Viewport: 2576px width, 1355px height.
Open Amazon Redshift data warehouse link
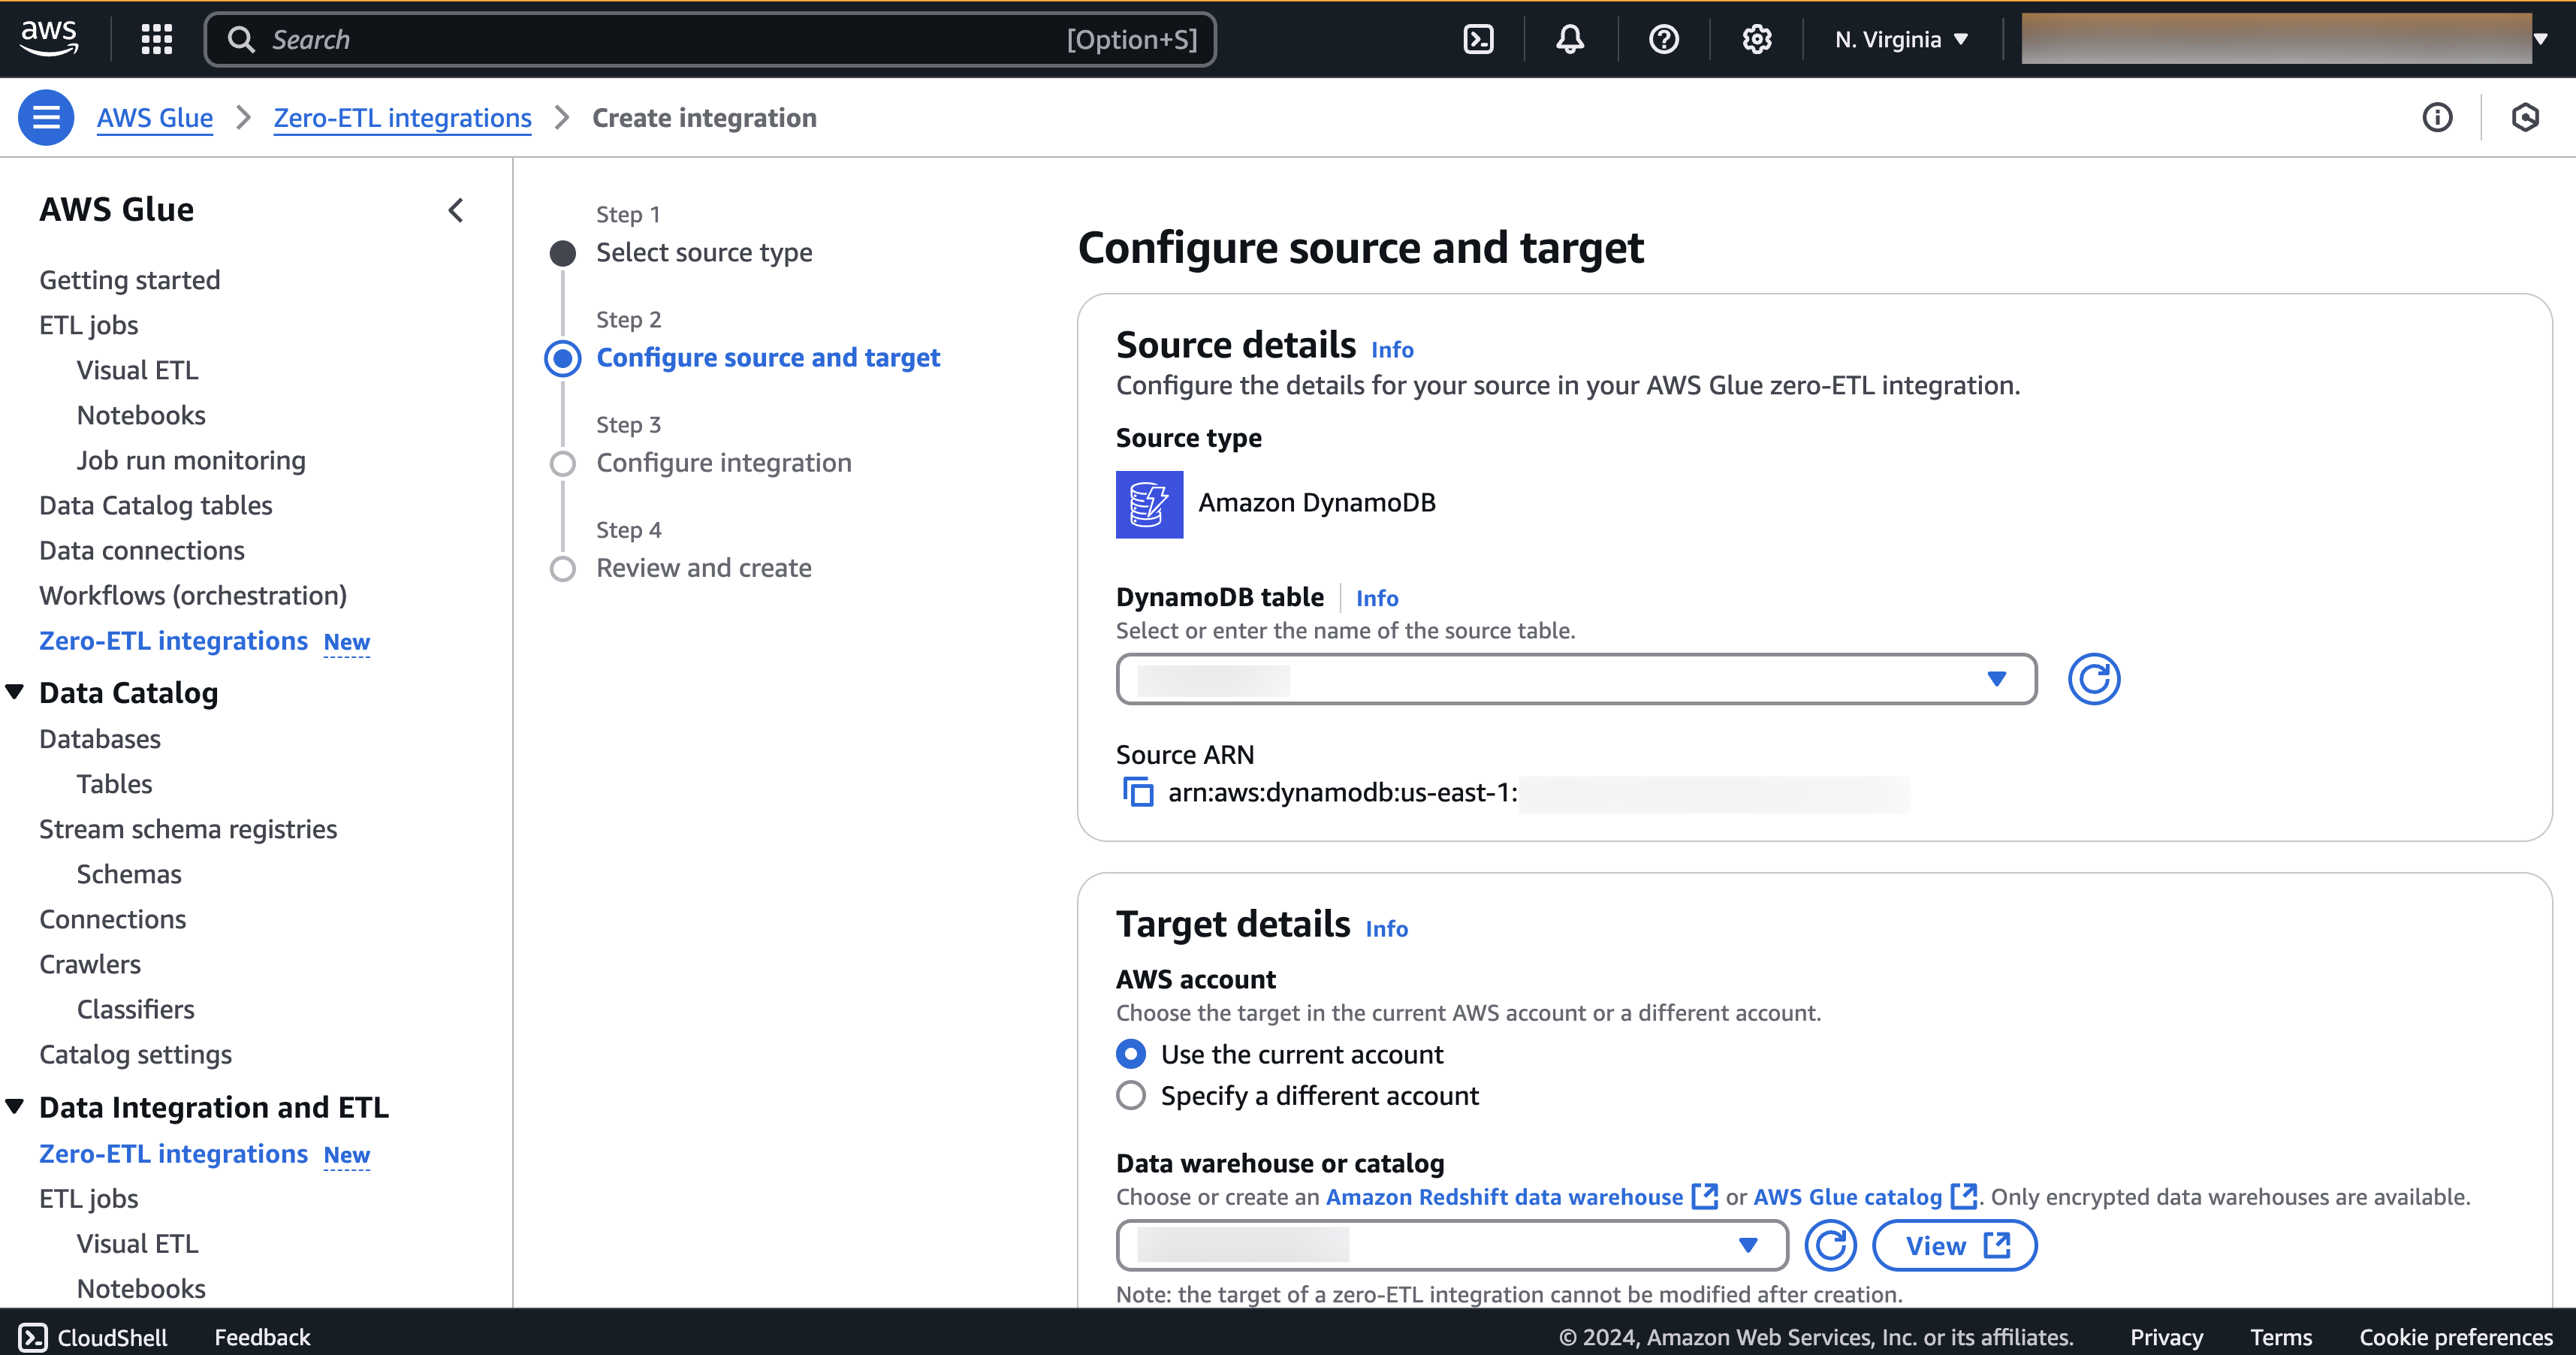pyautogui.click(x=1504, y=1197)
